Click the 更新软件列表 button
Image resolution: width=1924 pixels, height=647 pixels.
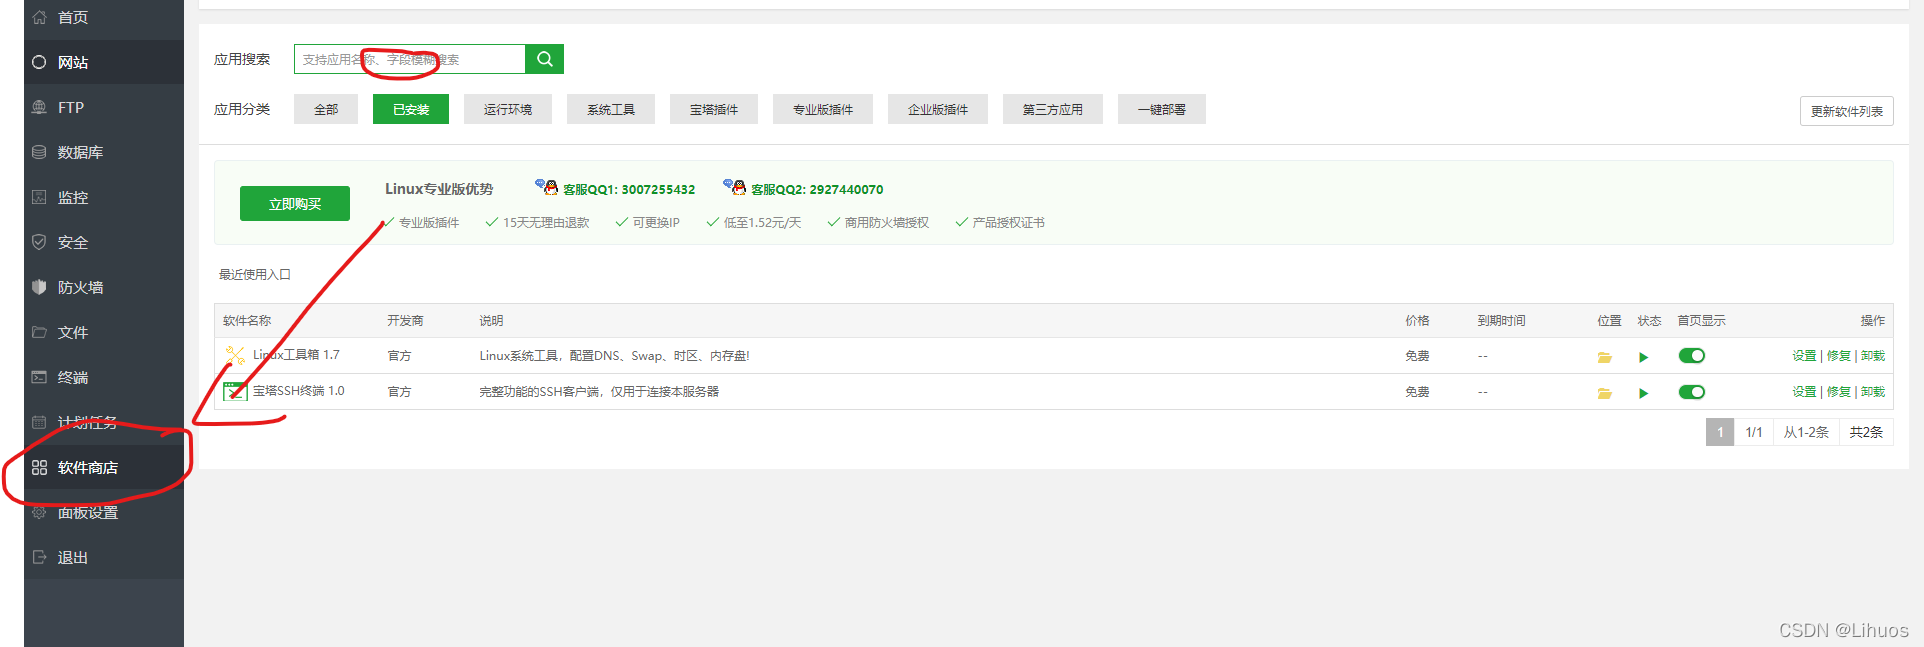coord(1846,111)
